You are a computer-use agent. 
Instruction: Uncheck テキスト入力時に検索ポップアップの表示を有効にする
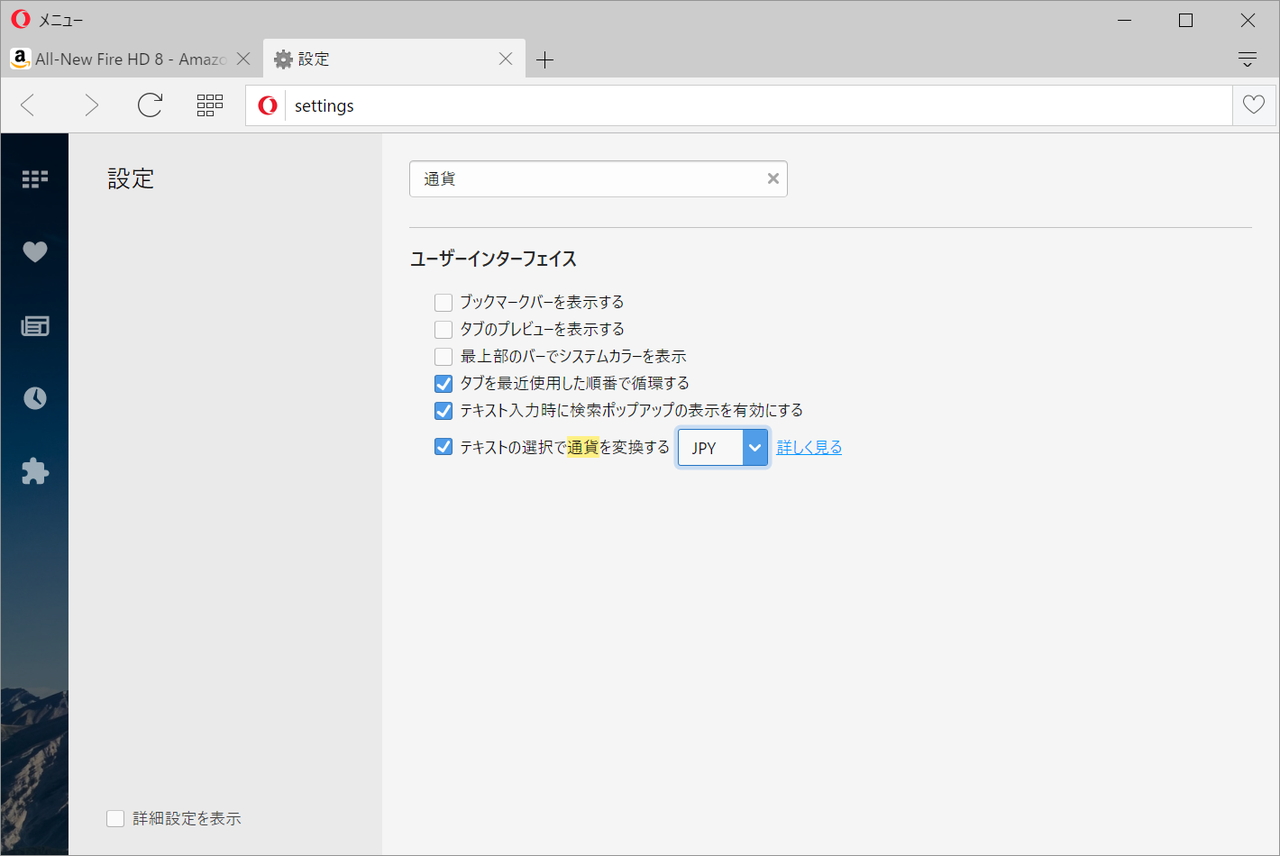pyautogui.click(x=443, y=410)
